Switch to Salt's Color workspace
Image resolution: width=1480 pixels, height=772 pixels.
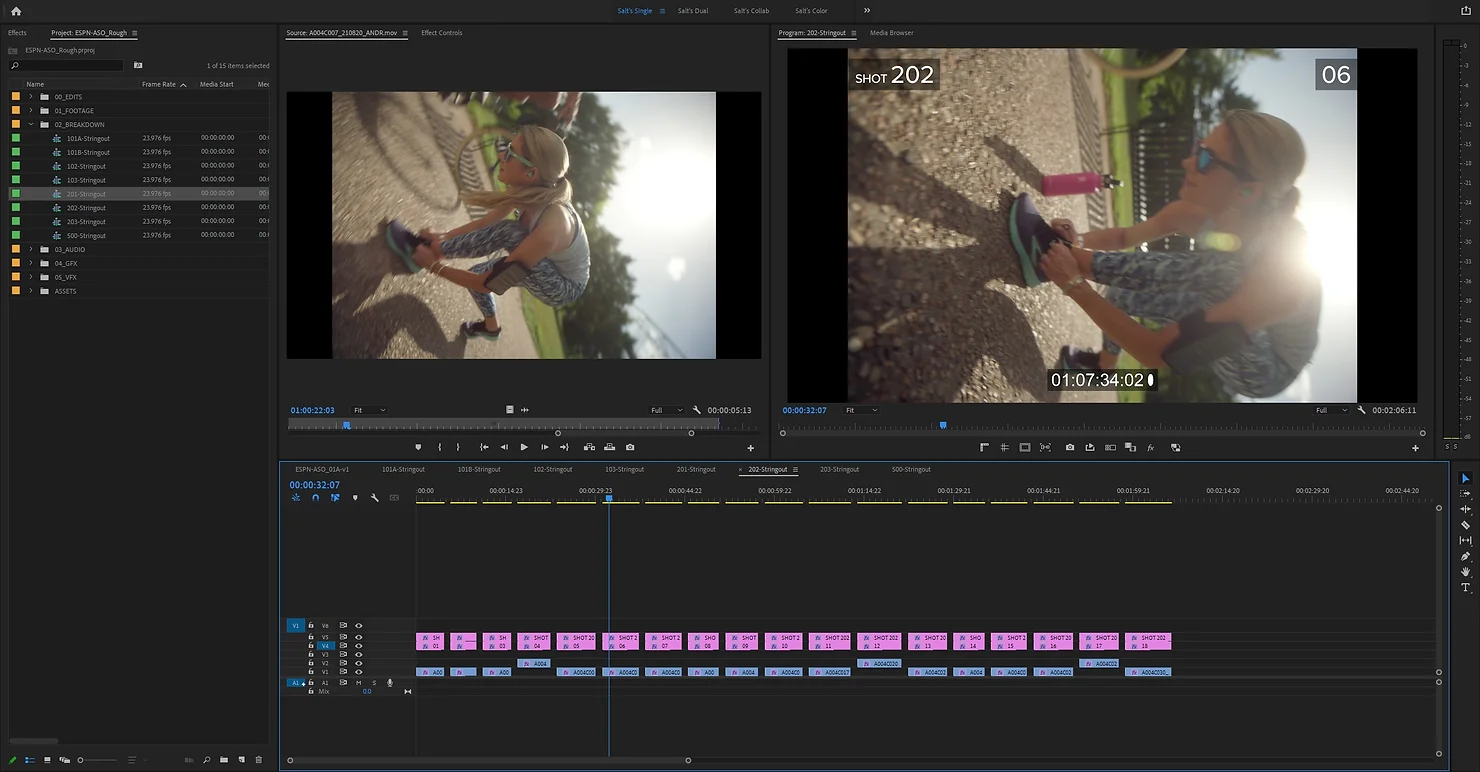click(x=811, y=11)
